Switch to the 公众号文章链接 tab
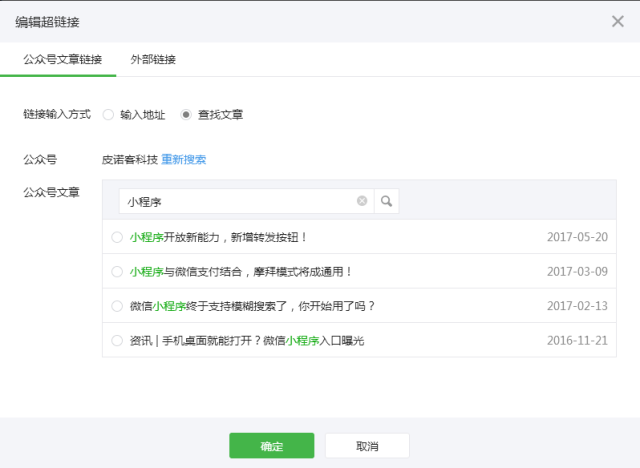Image resolution: width=640 pixels, height=468 pixels. pyautogui.click(x=62, y=59)
